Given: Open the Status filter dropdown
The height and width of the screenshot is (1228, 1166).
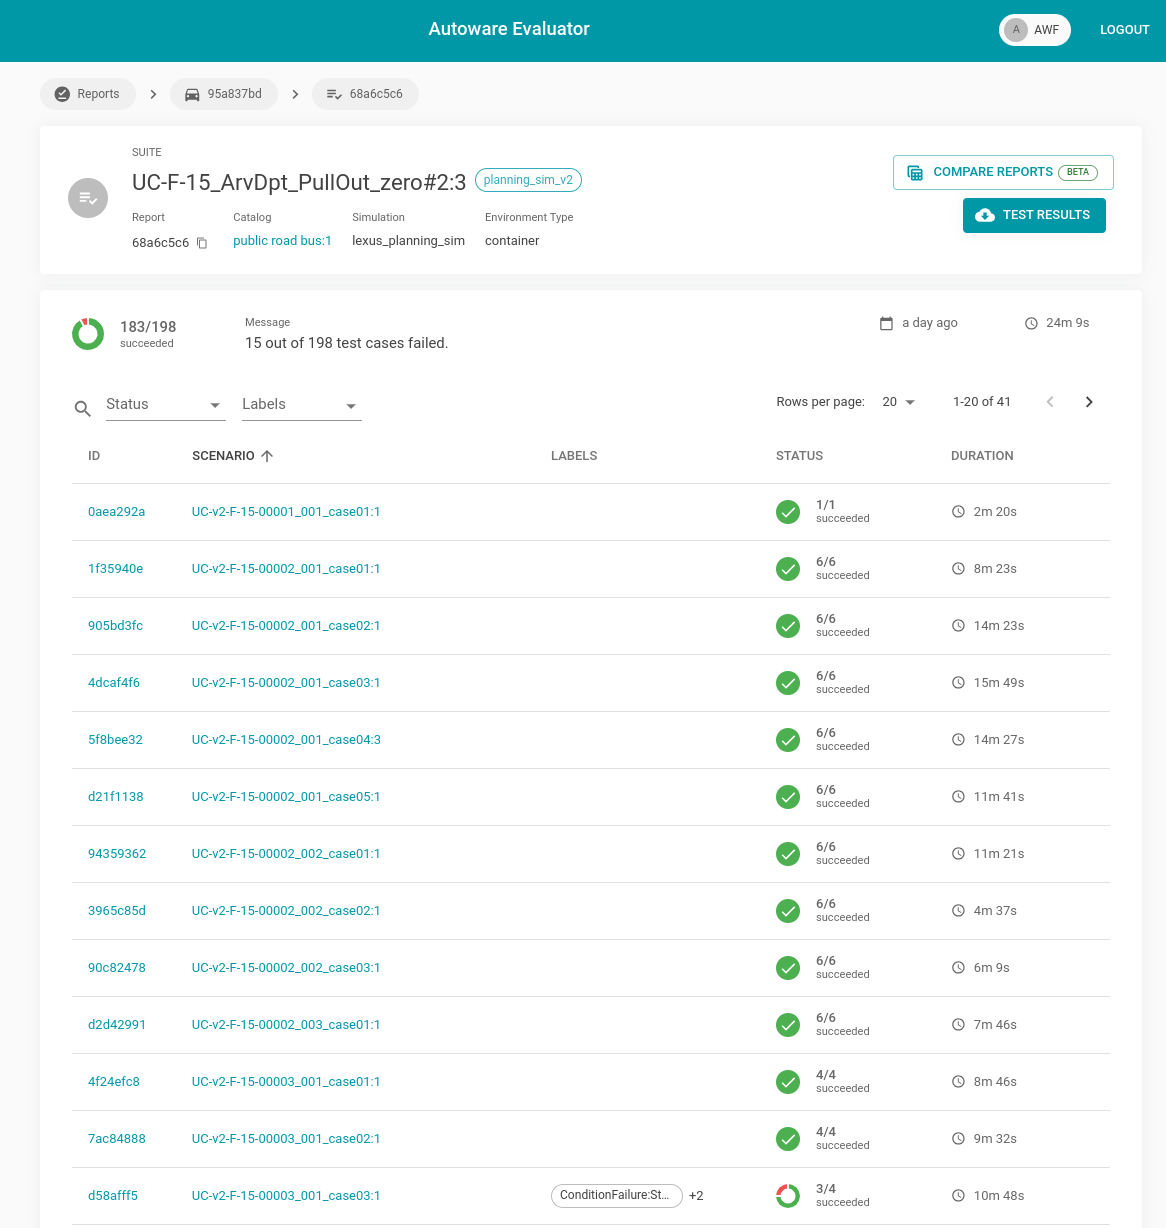Looking at the screenshot, I should 165,405.
